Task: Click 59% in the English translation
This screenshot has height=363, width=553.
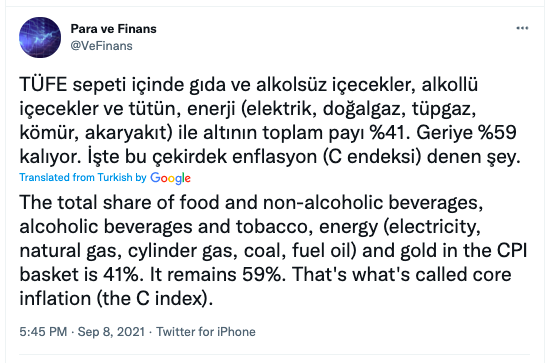Action: pos(261,274)
